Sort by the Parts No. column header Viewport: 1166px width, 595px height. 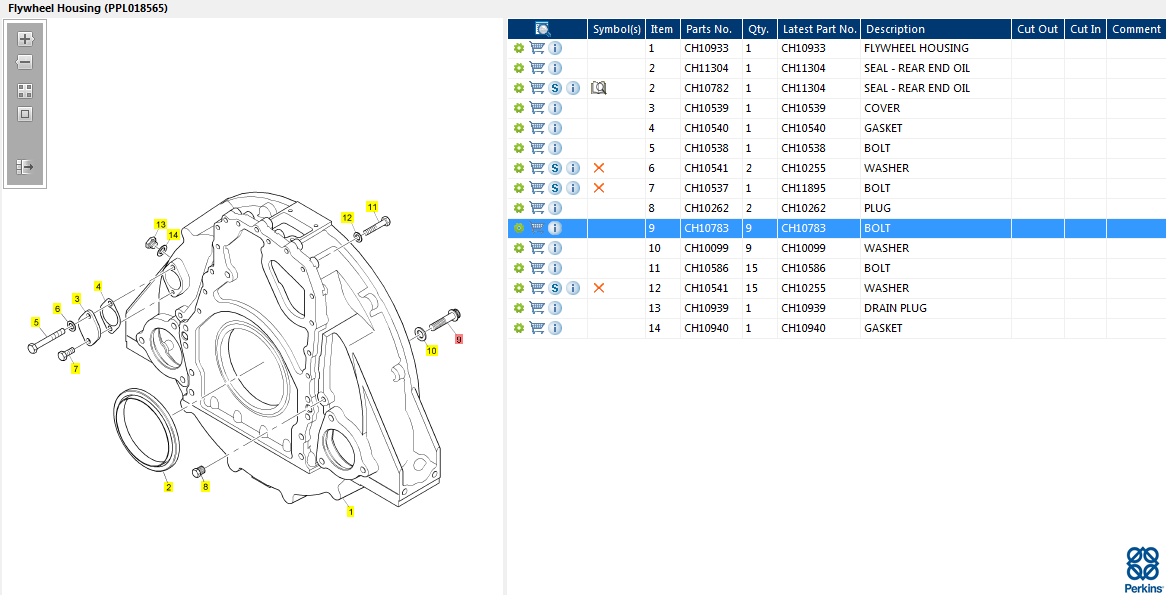tap(709, 29)
